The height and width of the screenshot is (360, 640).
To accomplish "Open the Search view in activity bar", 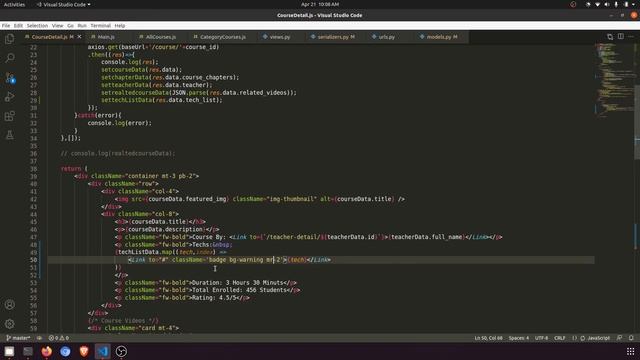I will pos(9,58).
